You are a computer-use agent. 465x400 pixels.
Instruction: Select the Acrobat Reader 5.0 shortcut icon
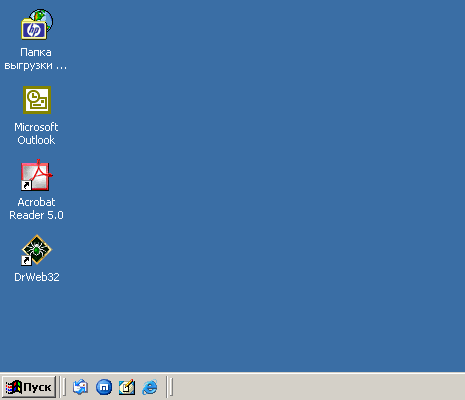(x=37, y=175)
